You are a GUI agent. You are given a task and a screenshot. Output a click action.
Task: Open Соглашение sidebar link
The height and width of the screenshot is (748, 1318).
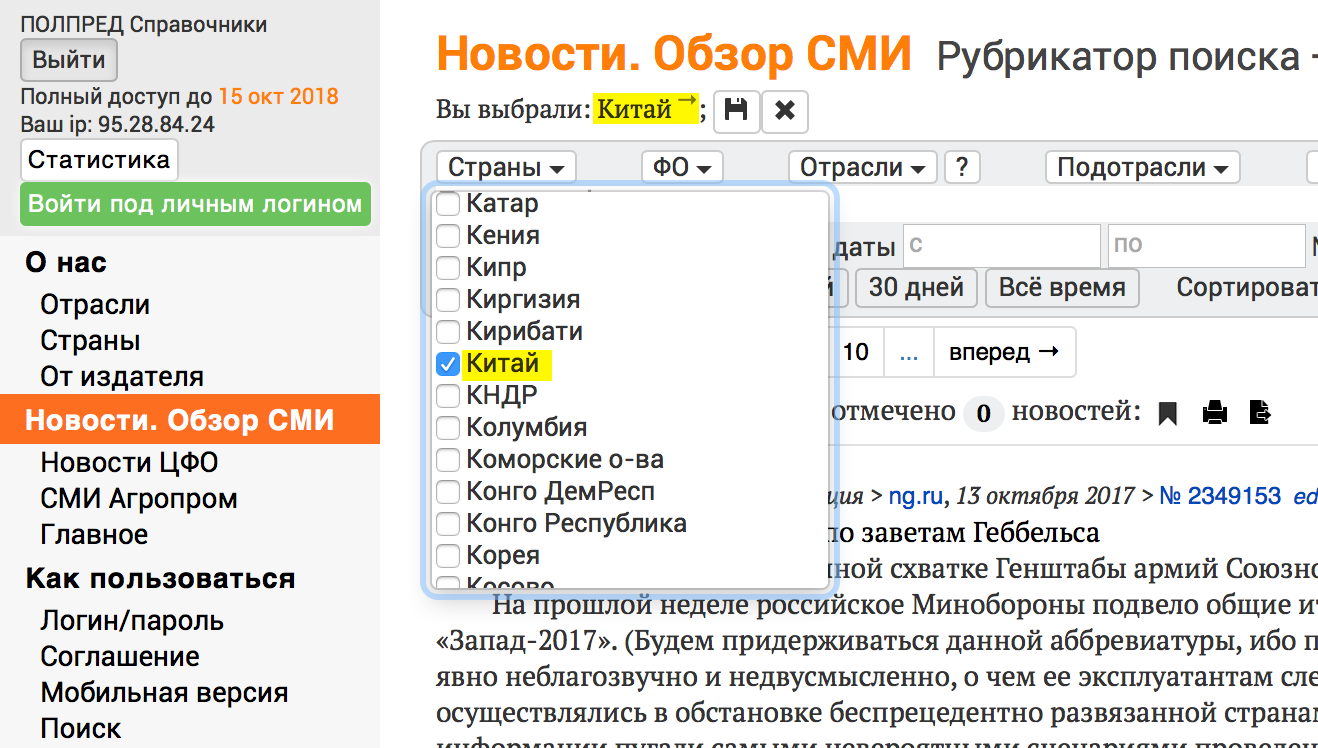[x=120, y=657]
